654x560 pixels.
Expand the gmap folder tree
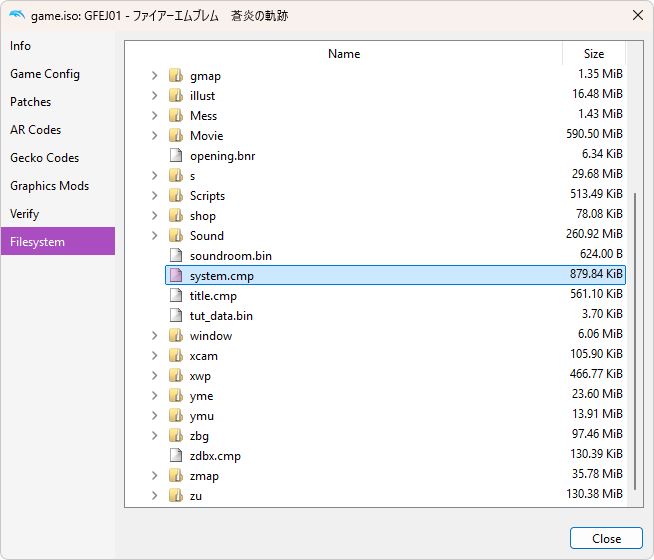(154, 76)
